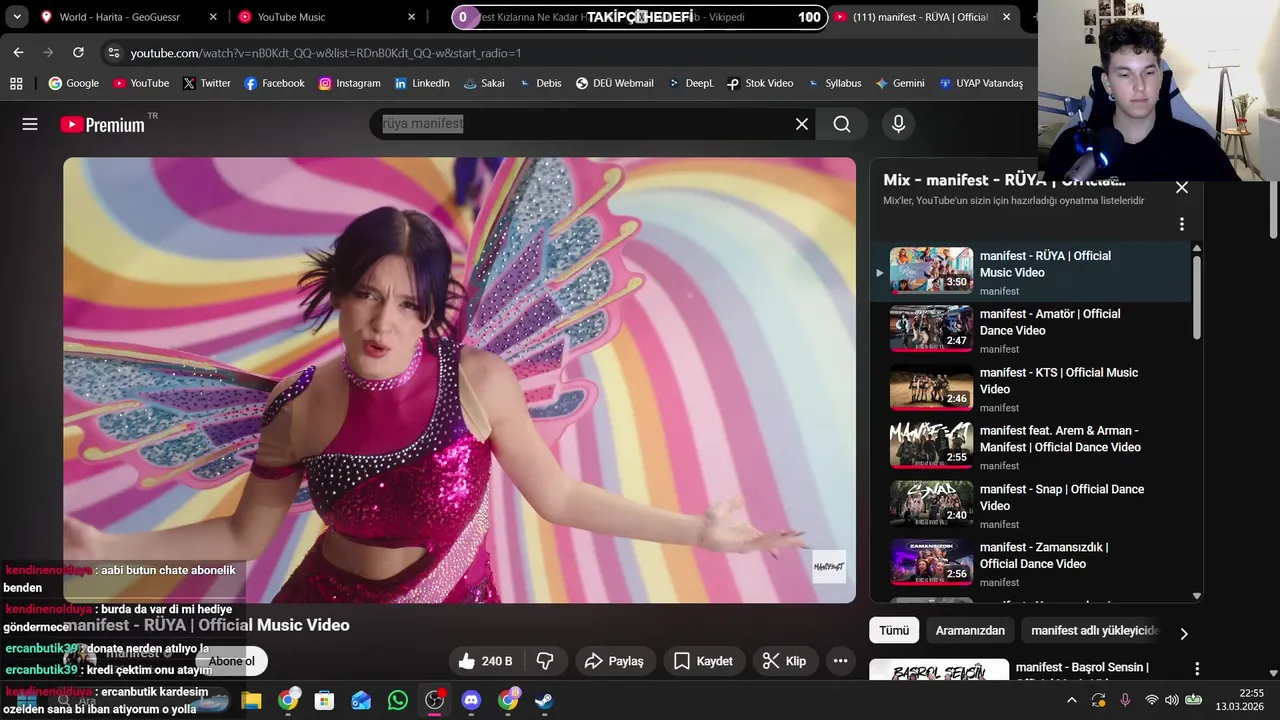The width and height of the screenshot is (1280, 720).
Task: Open WhatsApp from the taskbar
Action: tap(398, 700)
